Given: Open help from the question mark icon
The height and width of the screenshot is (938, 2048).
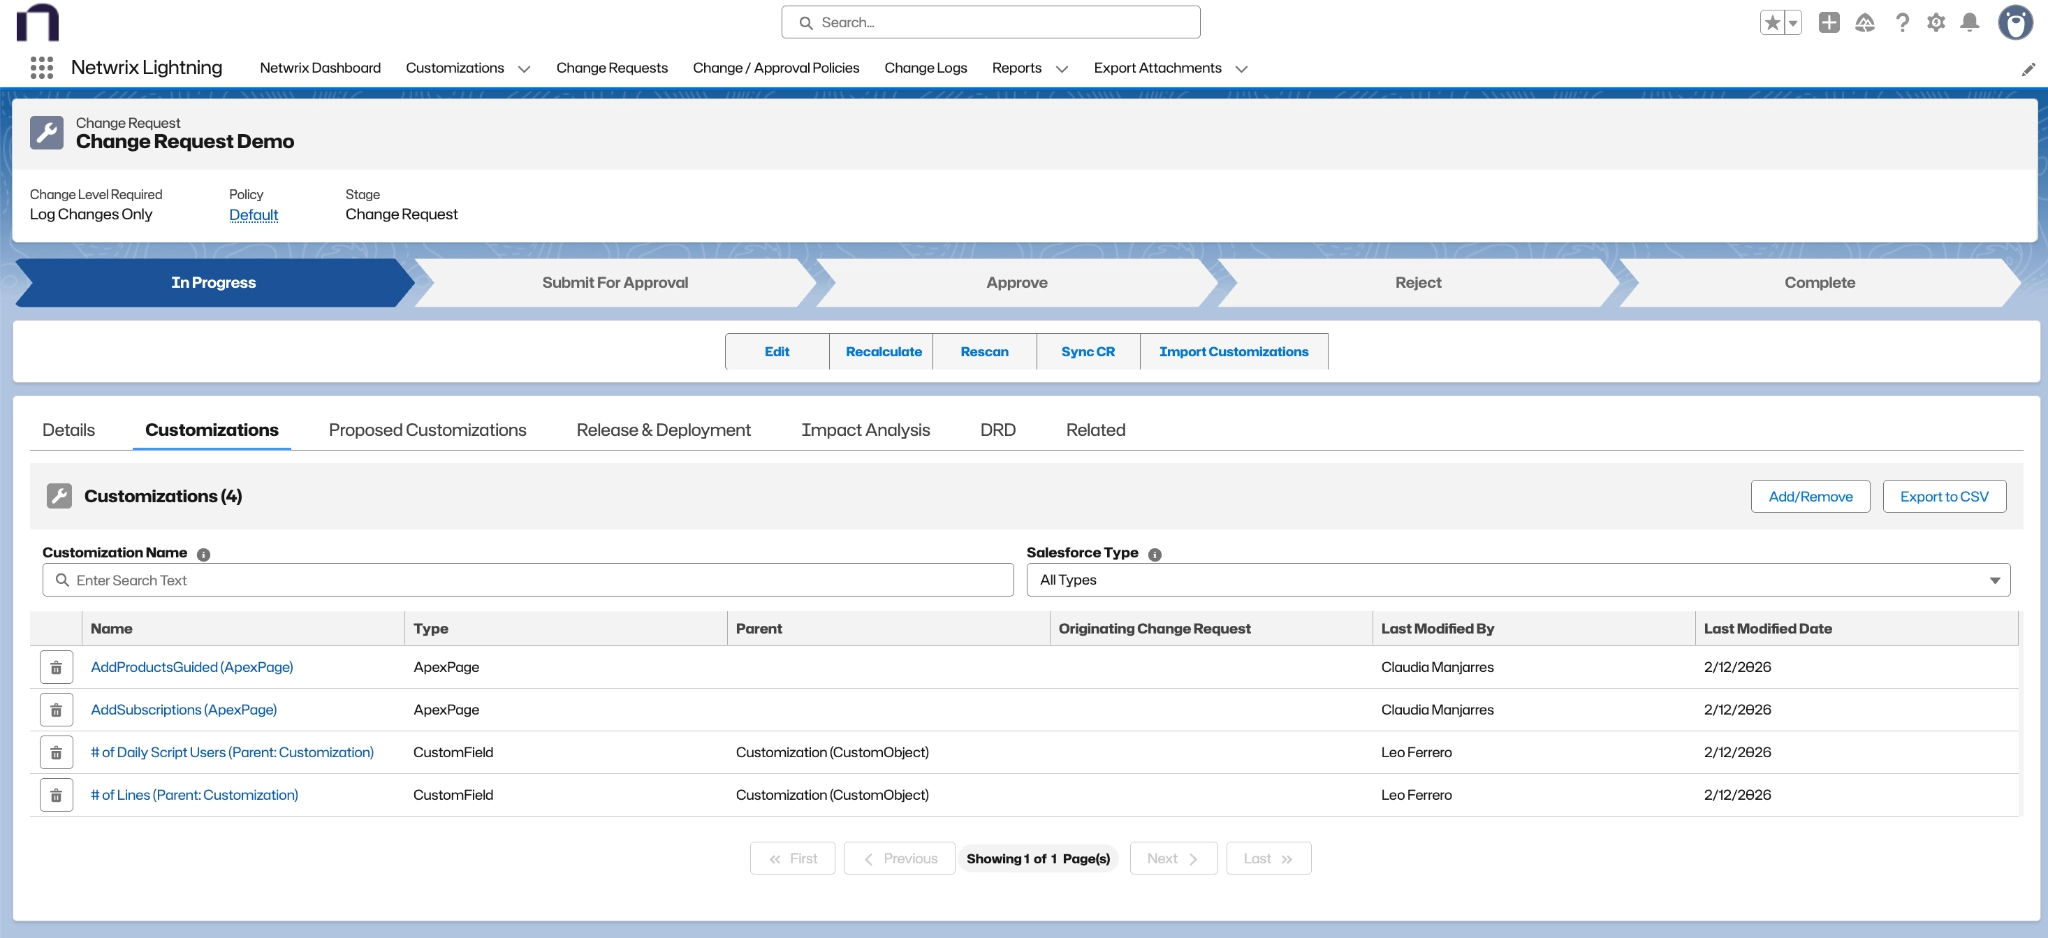Looking at the screenshot, I should (1902, 21).
